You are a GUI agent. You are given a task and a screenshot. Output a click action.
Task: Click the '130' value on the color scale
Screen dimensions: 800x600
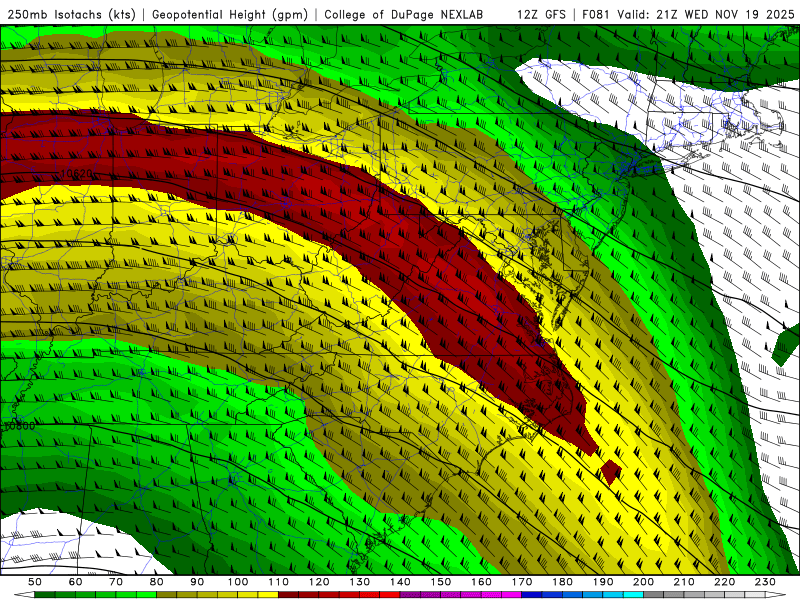(x=360, y=582)
